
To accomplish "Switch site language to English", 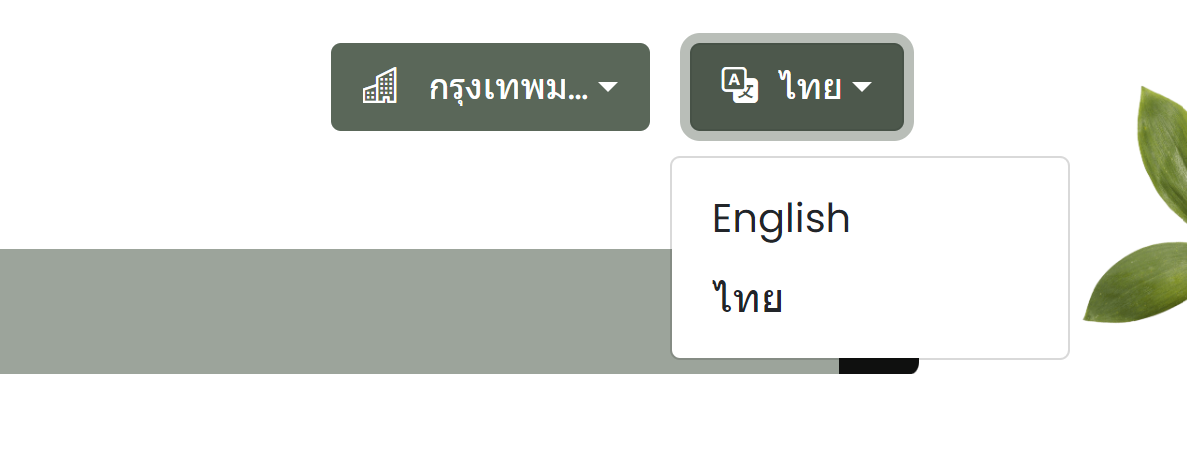I will pyautogui.click(x=780, y=218).
